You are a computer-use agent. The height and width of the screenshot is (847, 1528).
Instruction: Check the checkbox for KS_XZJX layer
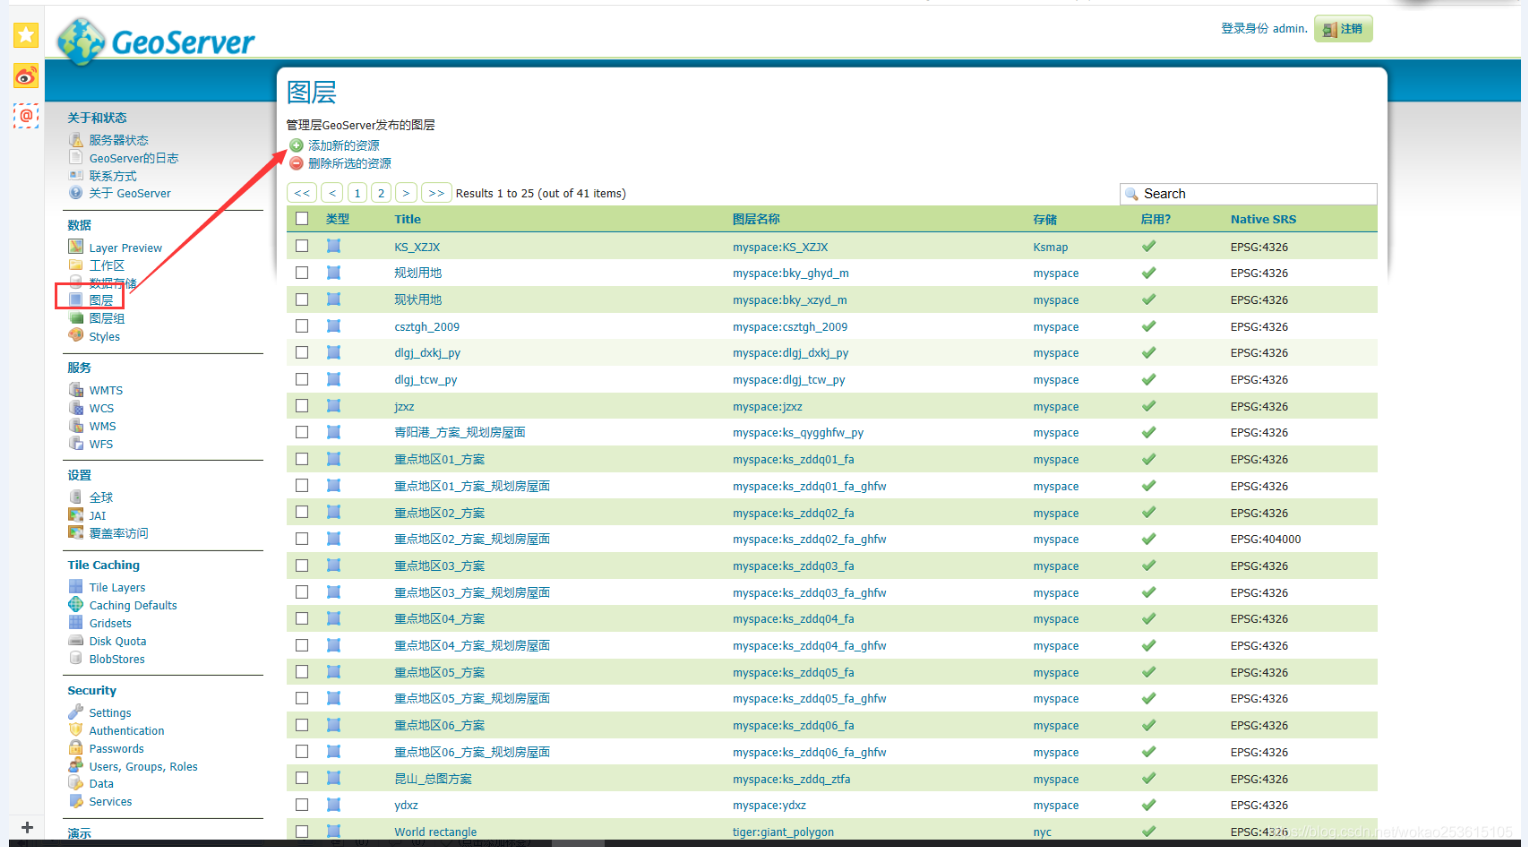(301, 246)
